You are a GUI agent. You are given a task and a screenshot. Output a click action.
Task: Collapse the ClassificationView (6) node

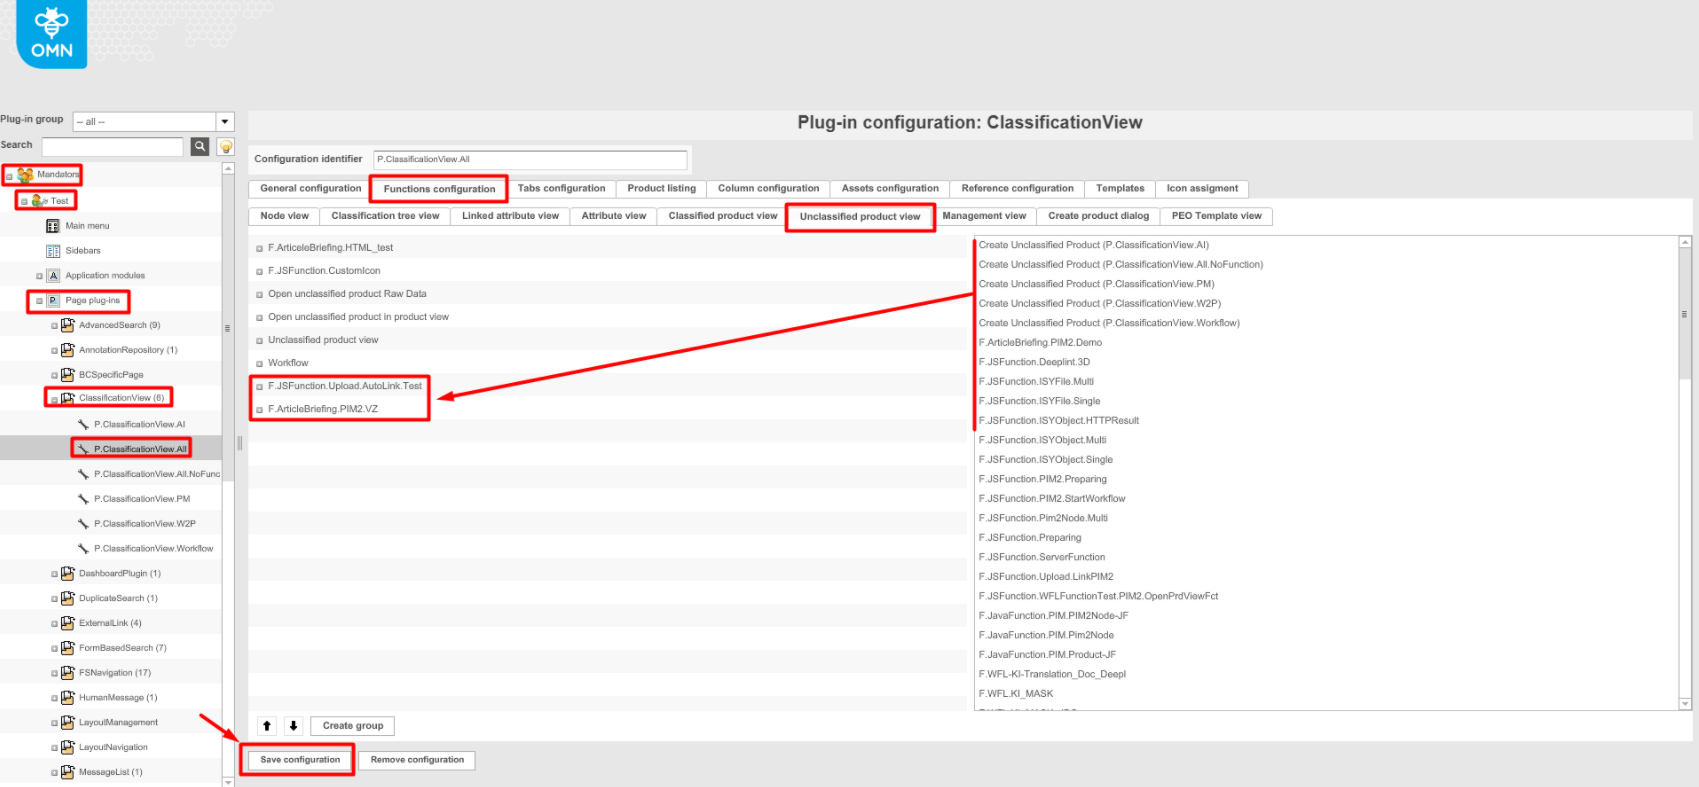tap(54, 399)
